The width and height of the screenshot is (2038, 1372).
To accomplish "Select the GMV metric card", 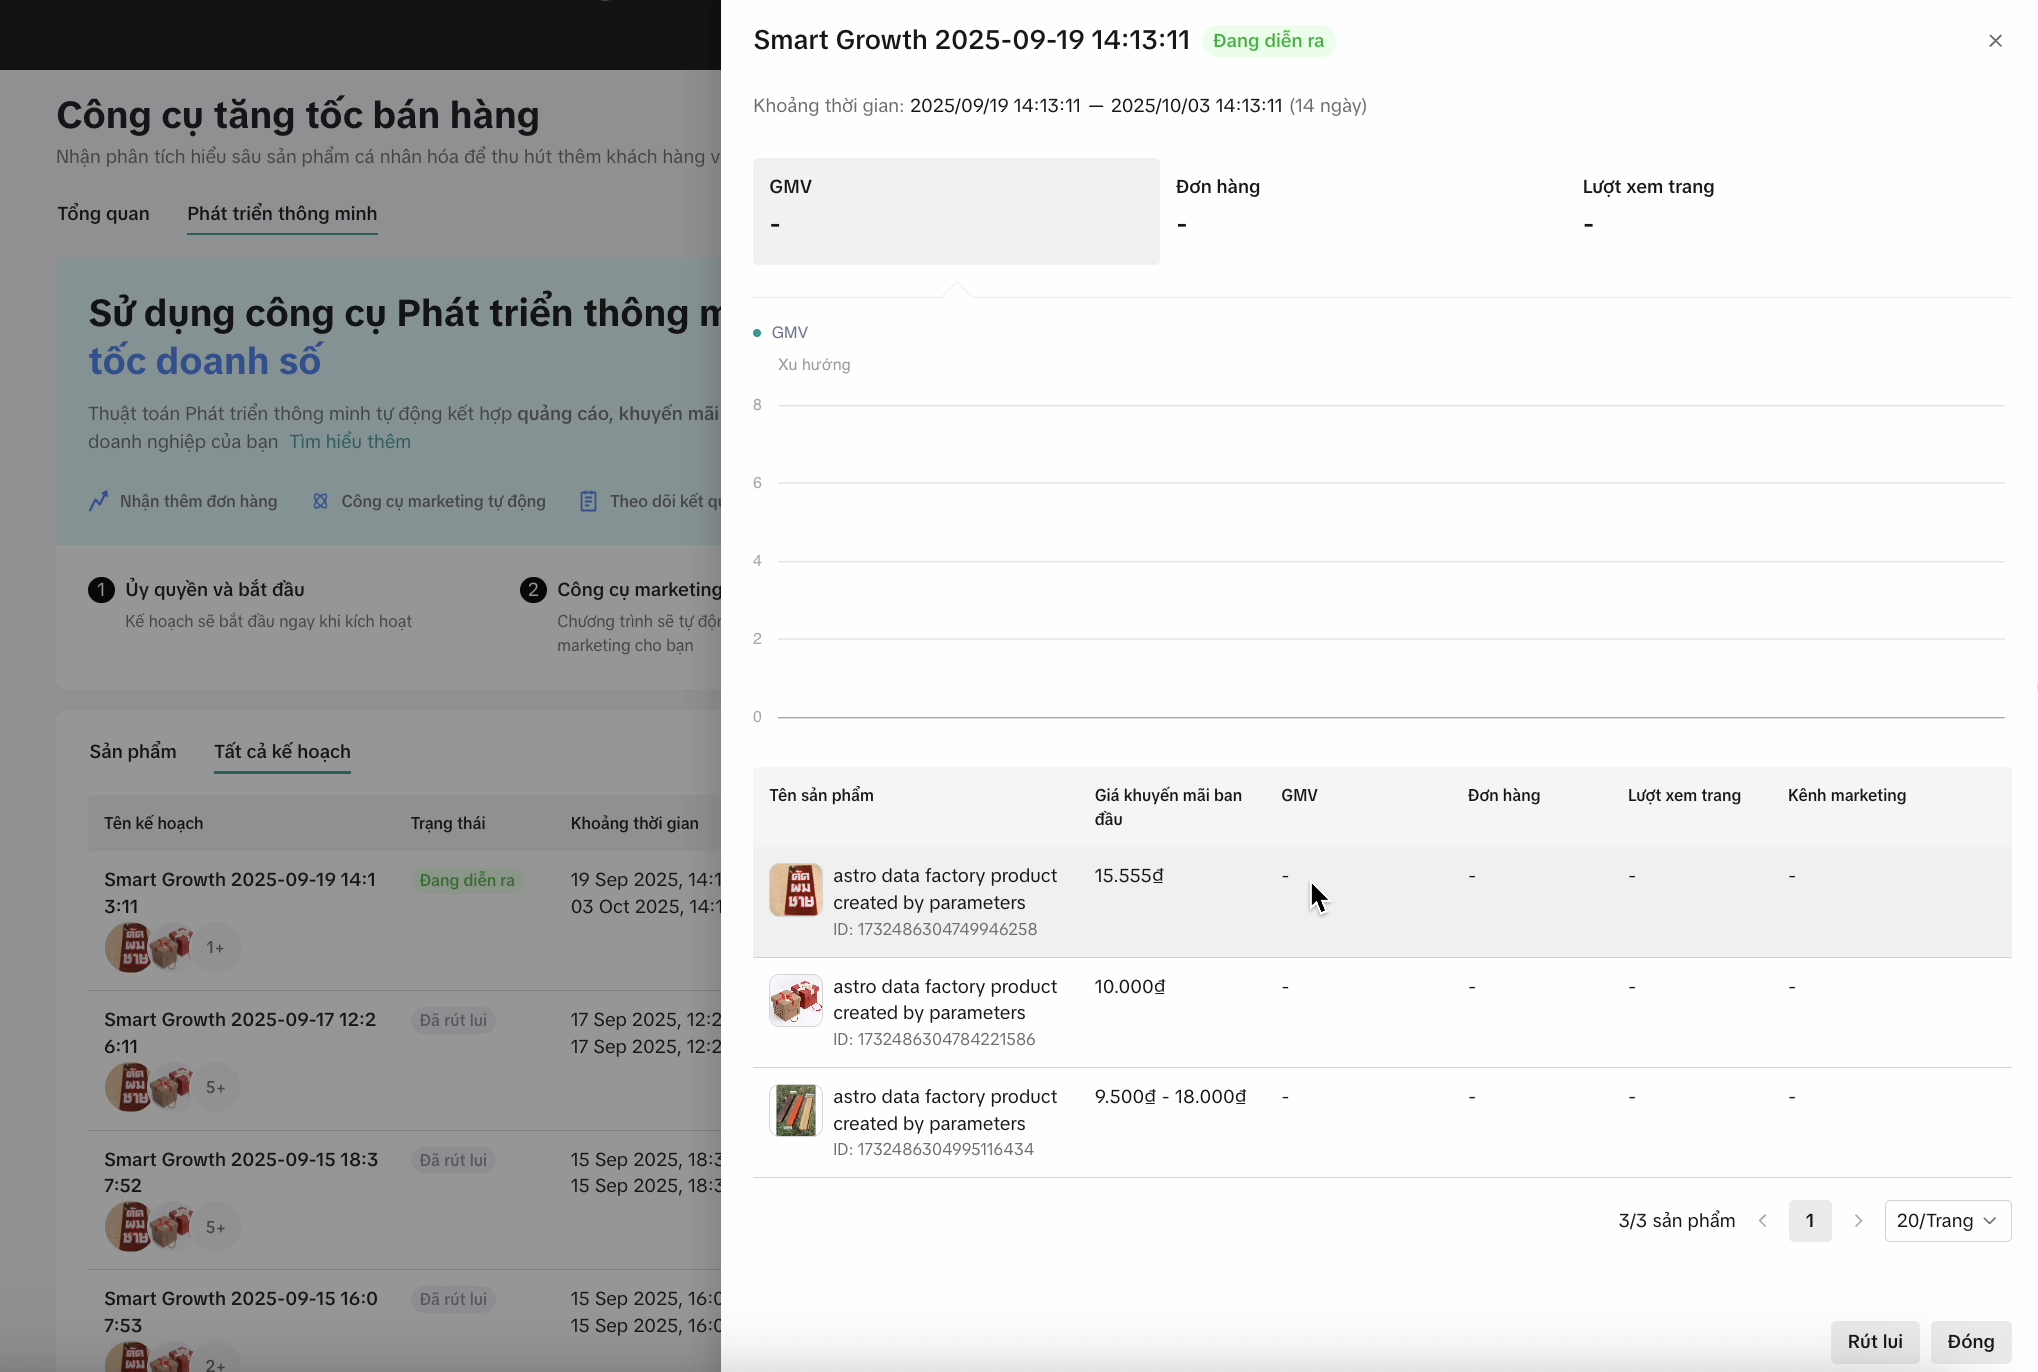I will point(955,211).
